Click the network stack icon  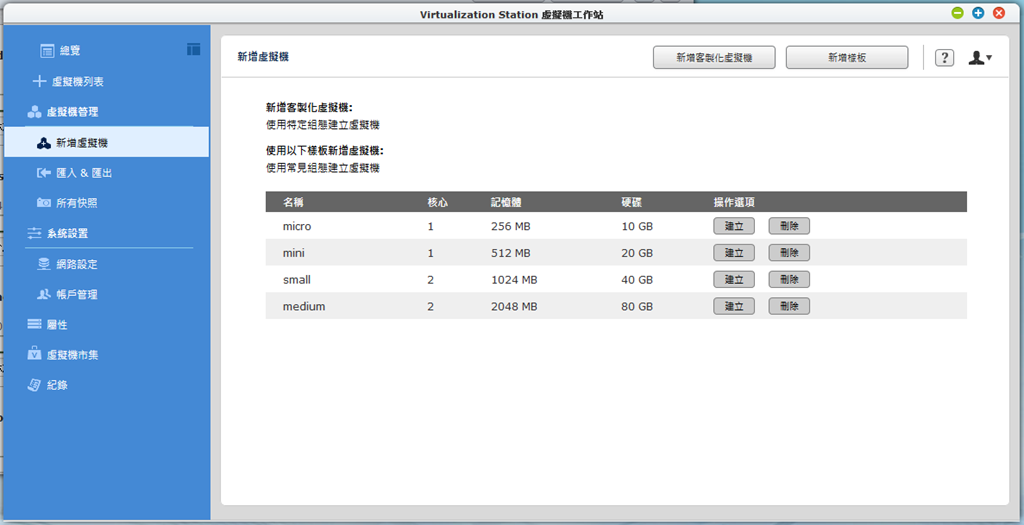pyautogui.click(x=44, y=264)
